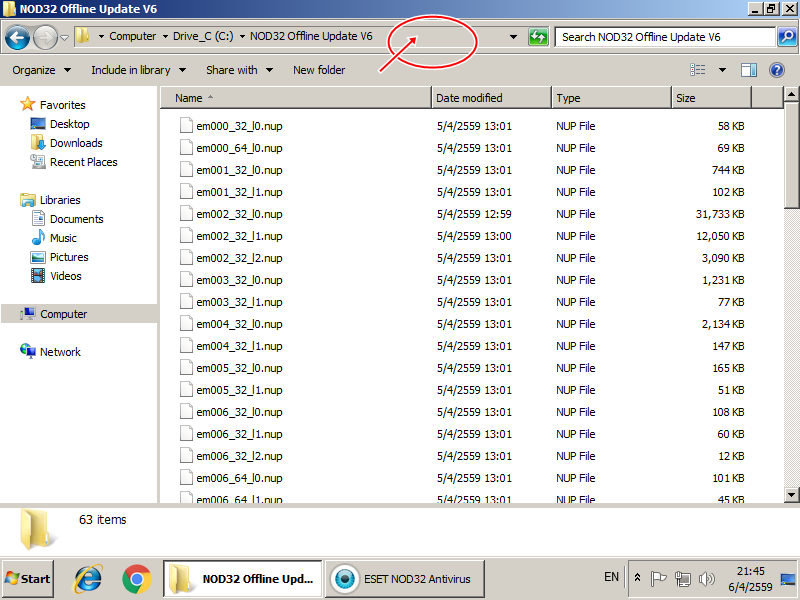
Task: Open the Include in library menu
Action: tap(138, 70)
